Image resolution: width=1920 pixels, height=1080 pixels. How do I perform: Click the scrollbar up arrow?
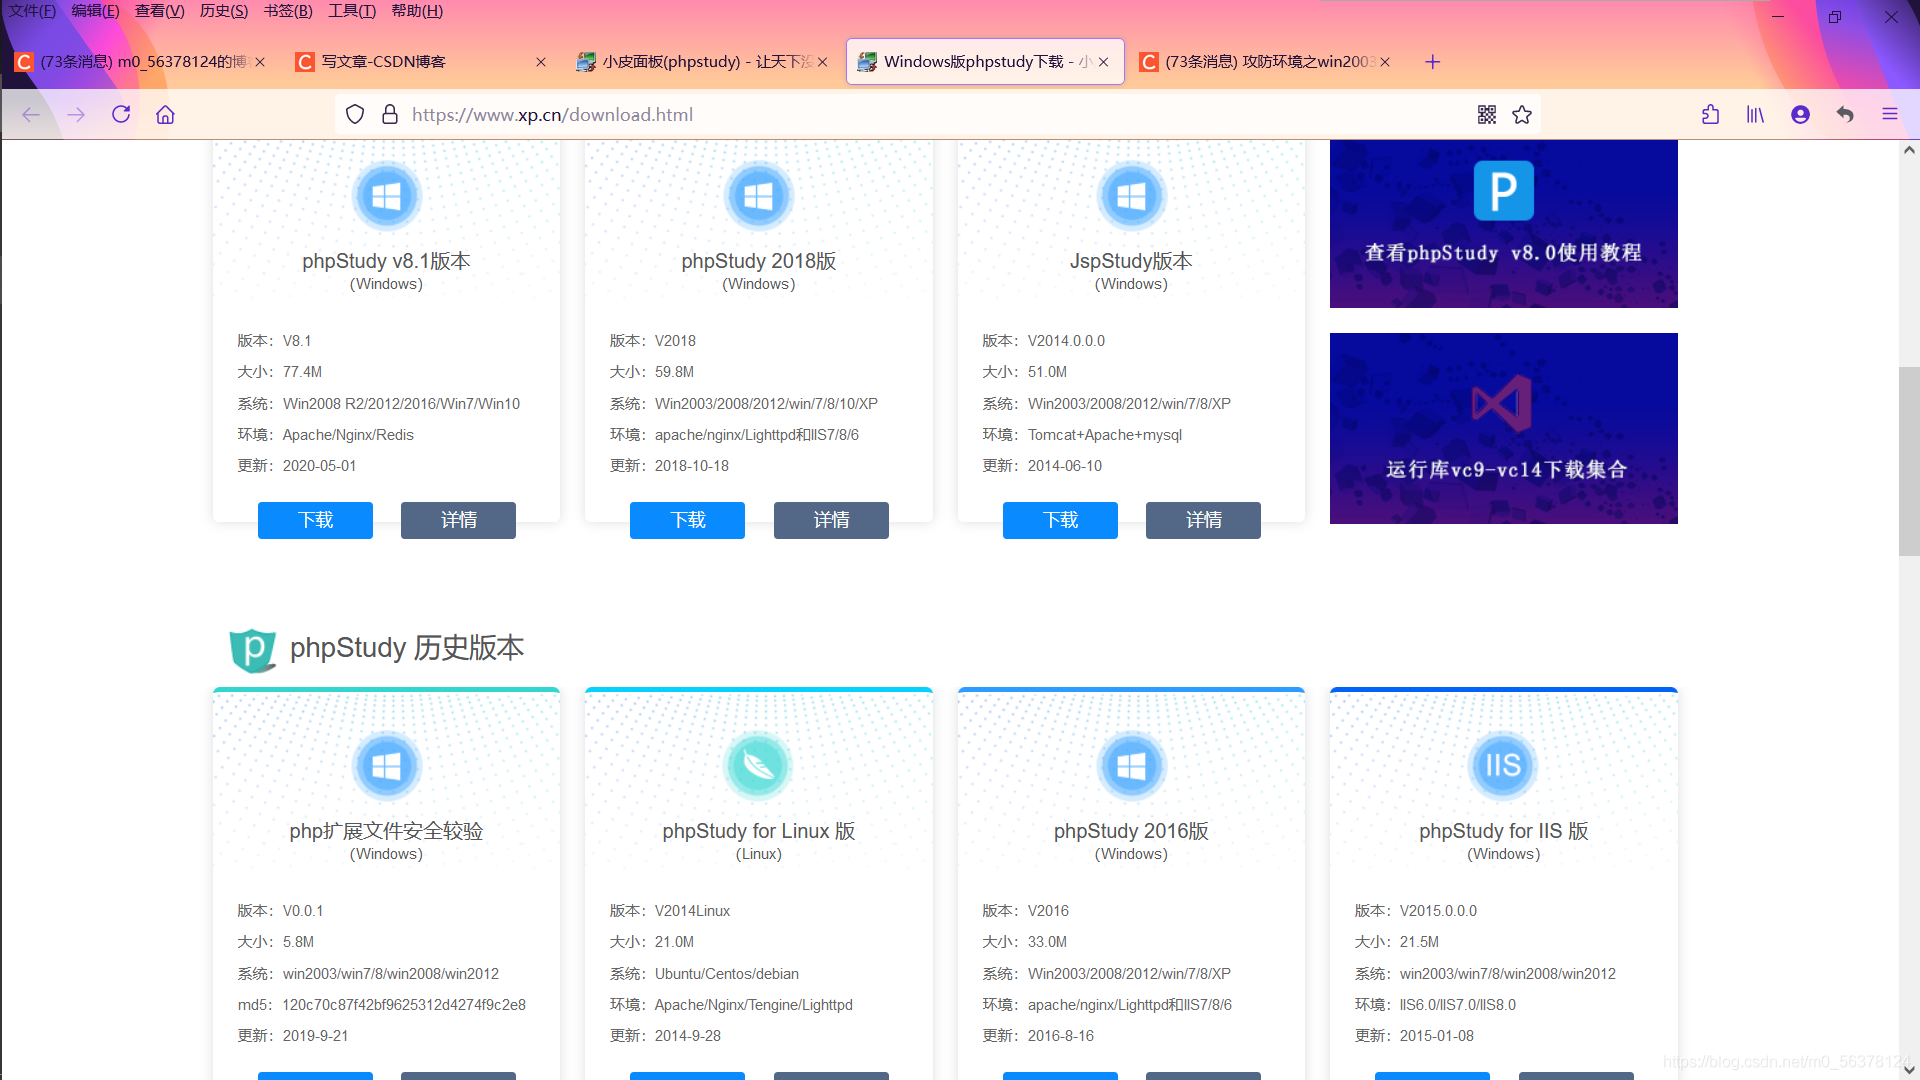click(1909, 150)
